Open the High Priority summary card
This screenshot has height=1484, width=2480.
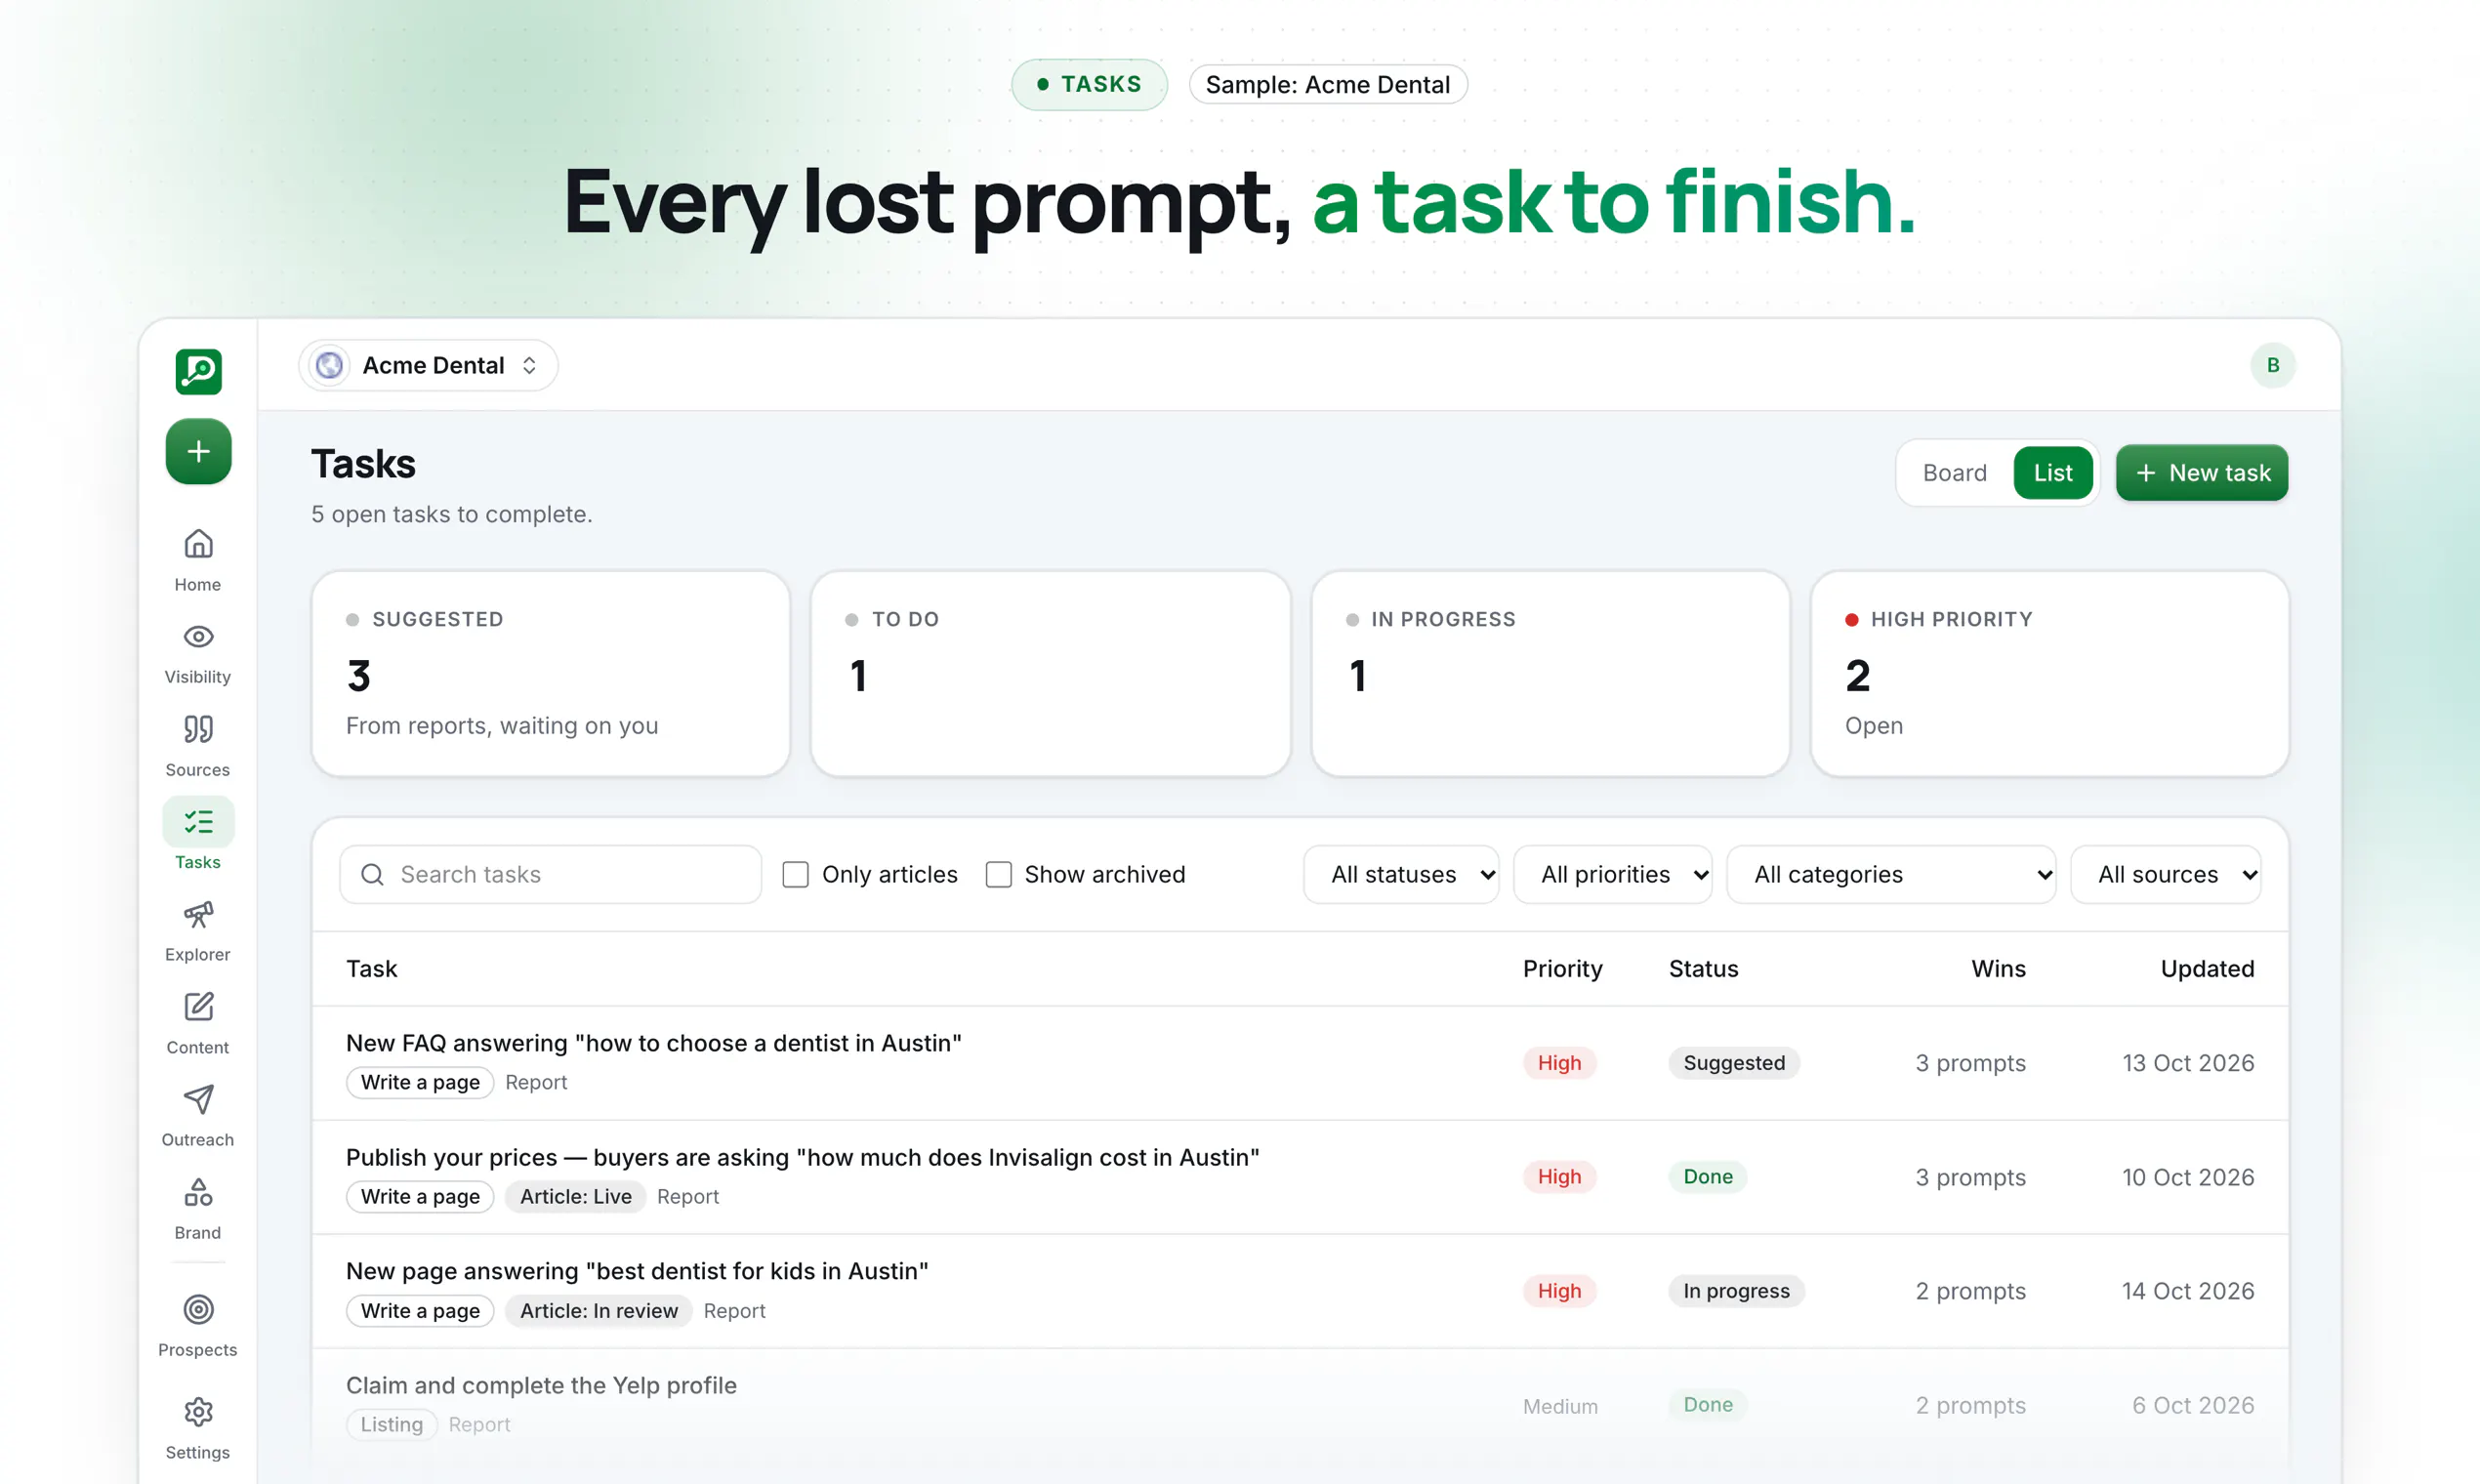coord(2049,673)
